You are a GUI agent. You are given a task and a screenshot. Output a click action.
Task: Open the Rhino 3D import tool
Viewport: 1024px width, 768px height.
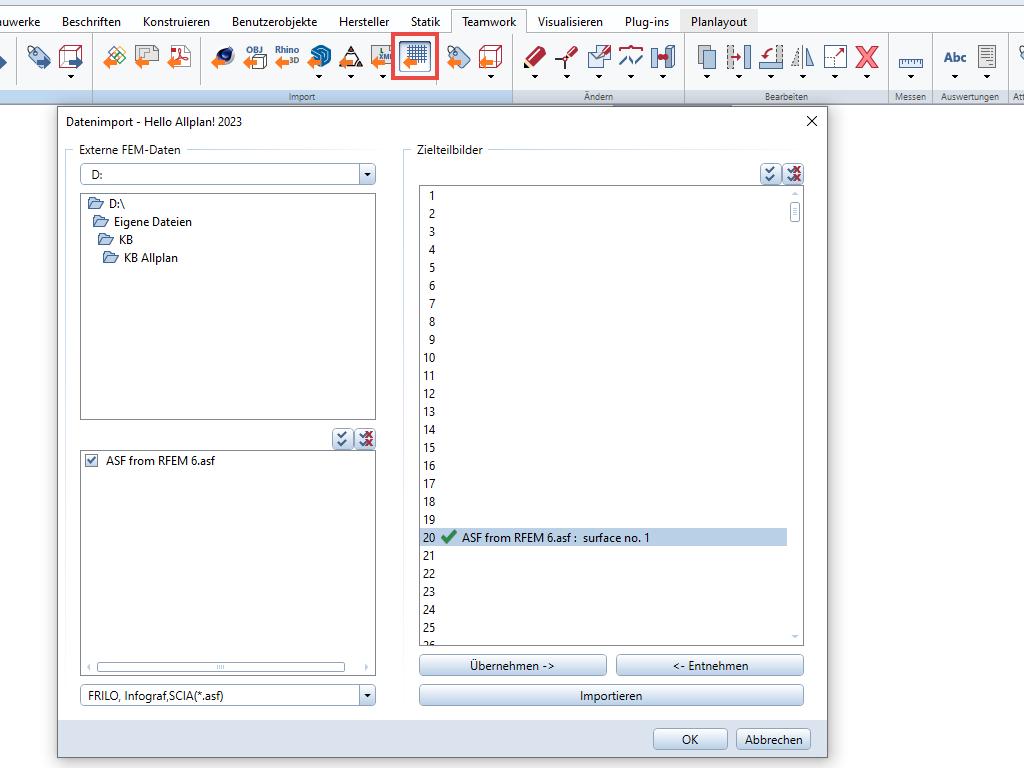click(x=287, y=57)
